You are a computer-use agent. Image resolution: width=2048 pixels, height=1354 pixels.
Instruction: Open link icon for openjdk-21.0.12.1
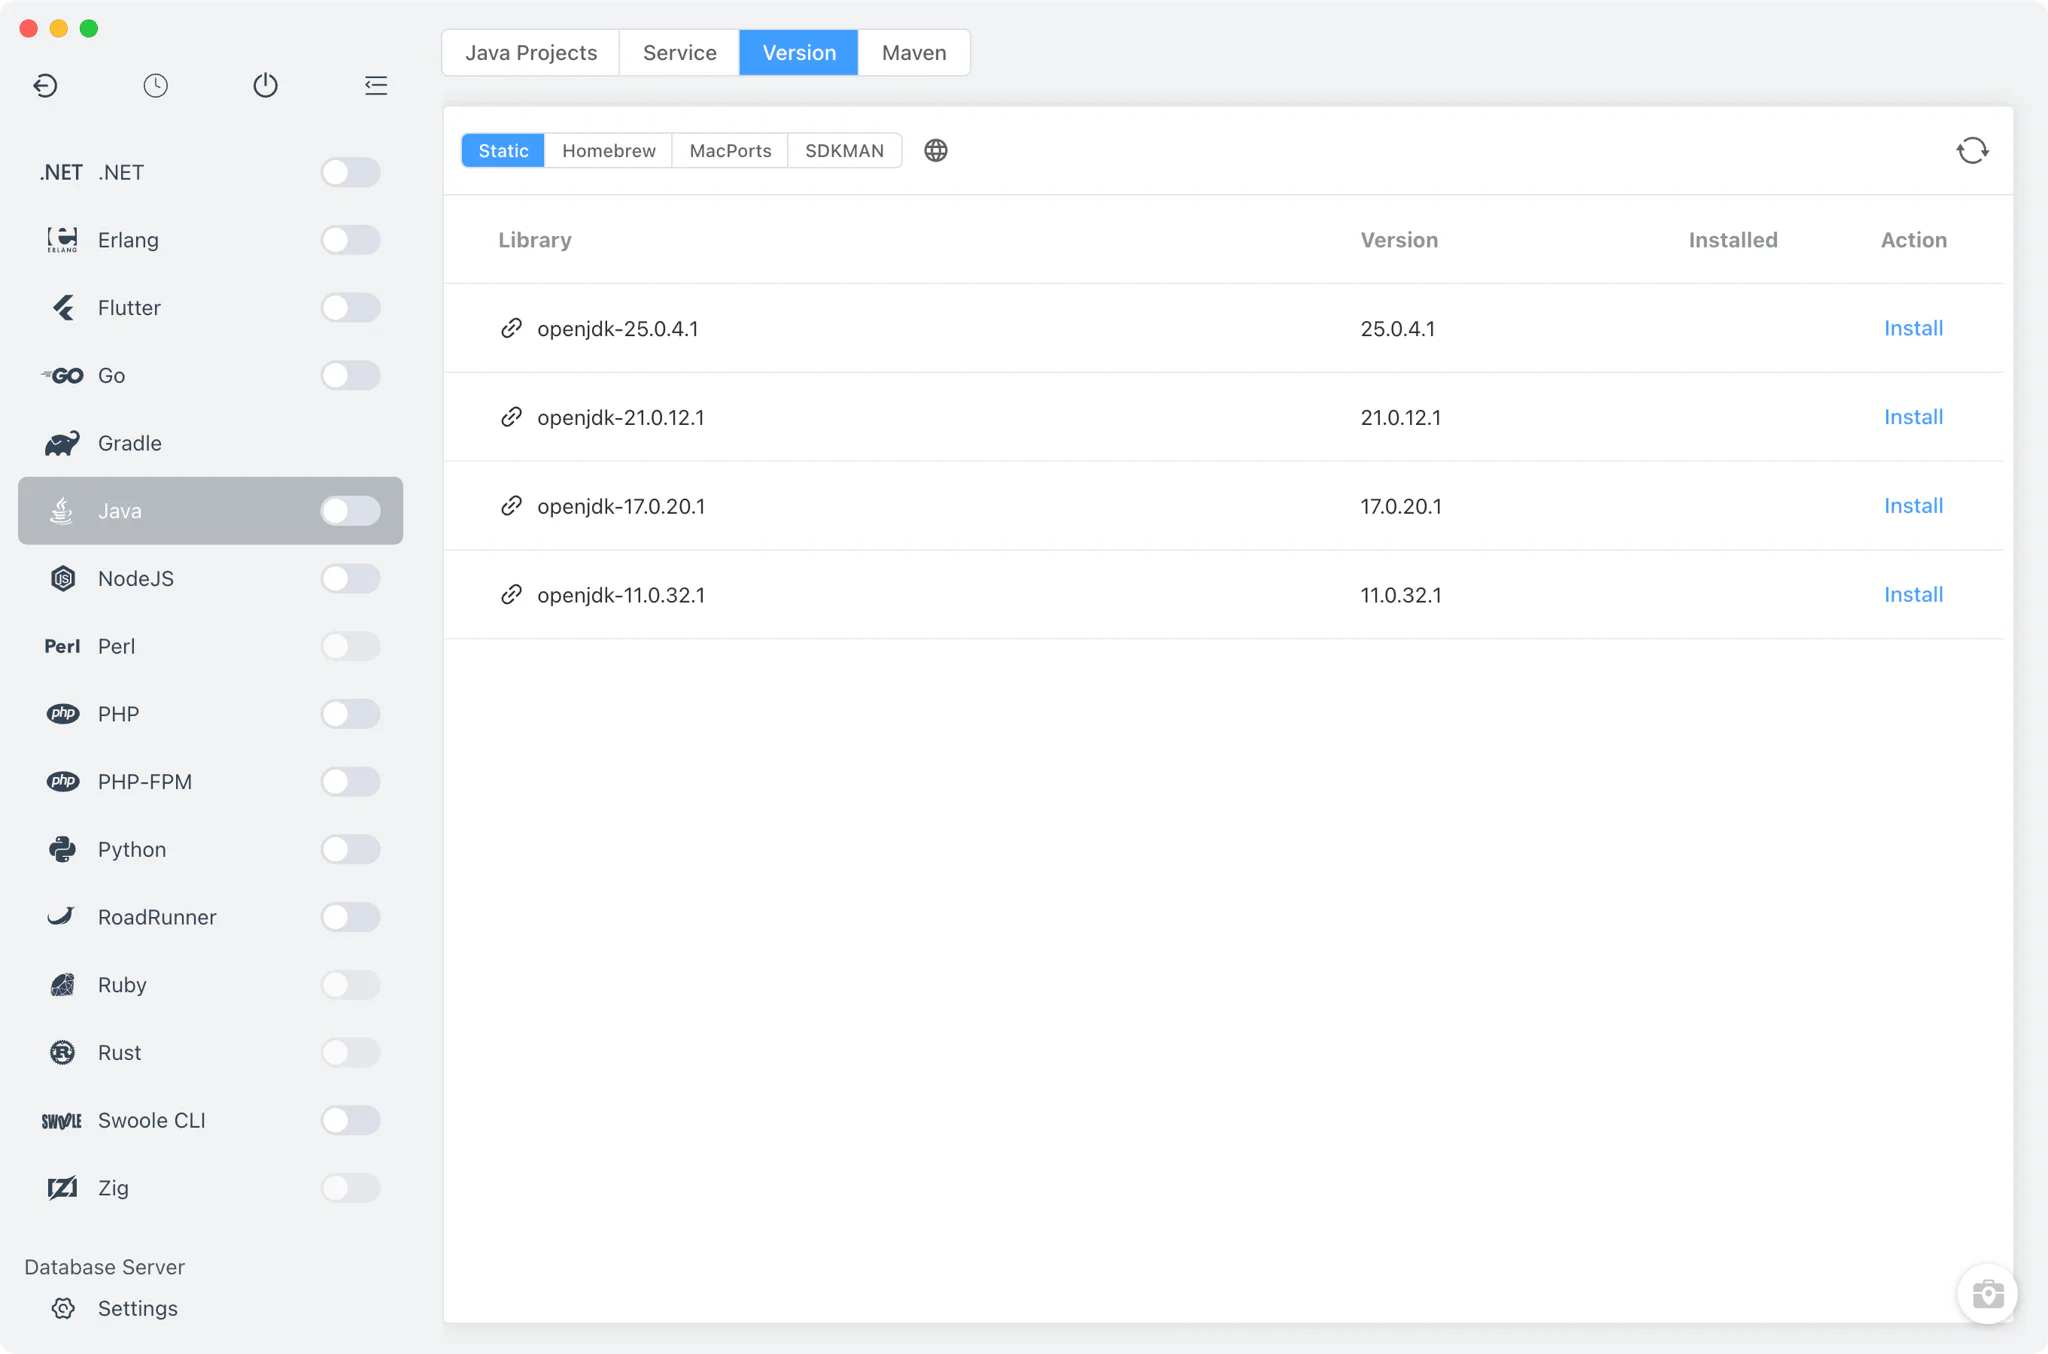(x=511, y=417)
